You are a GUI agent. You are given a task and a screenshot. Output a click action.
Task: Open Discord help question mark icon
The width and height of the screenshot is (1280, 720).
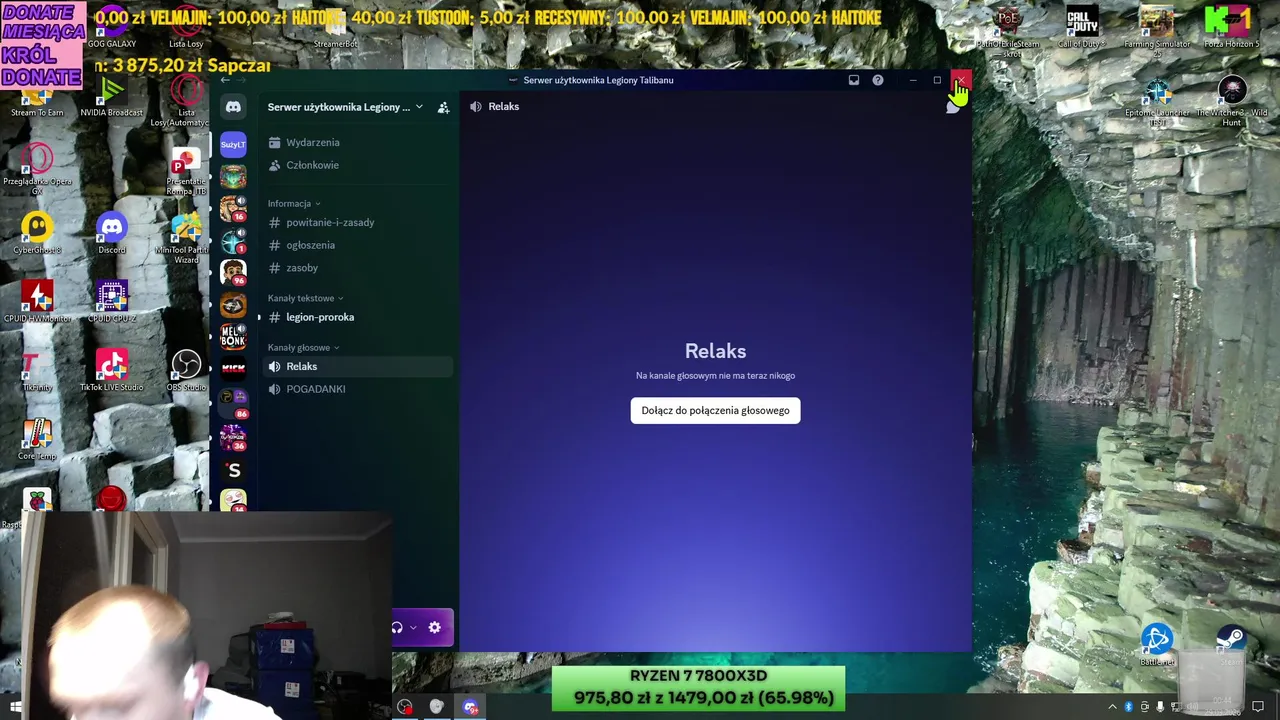pos(877,80)
